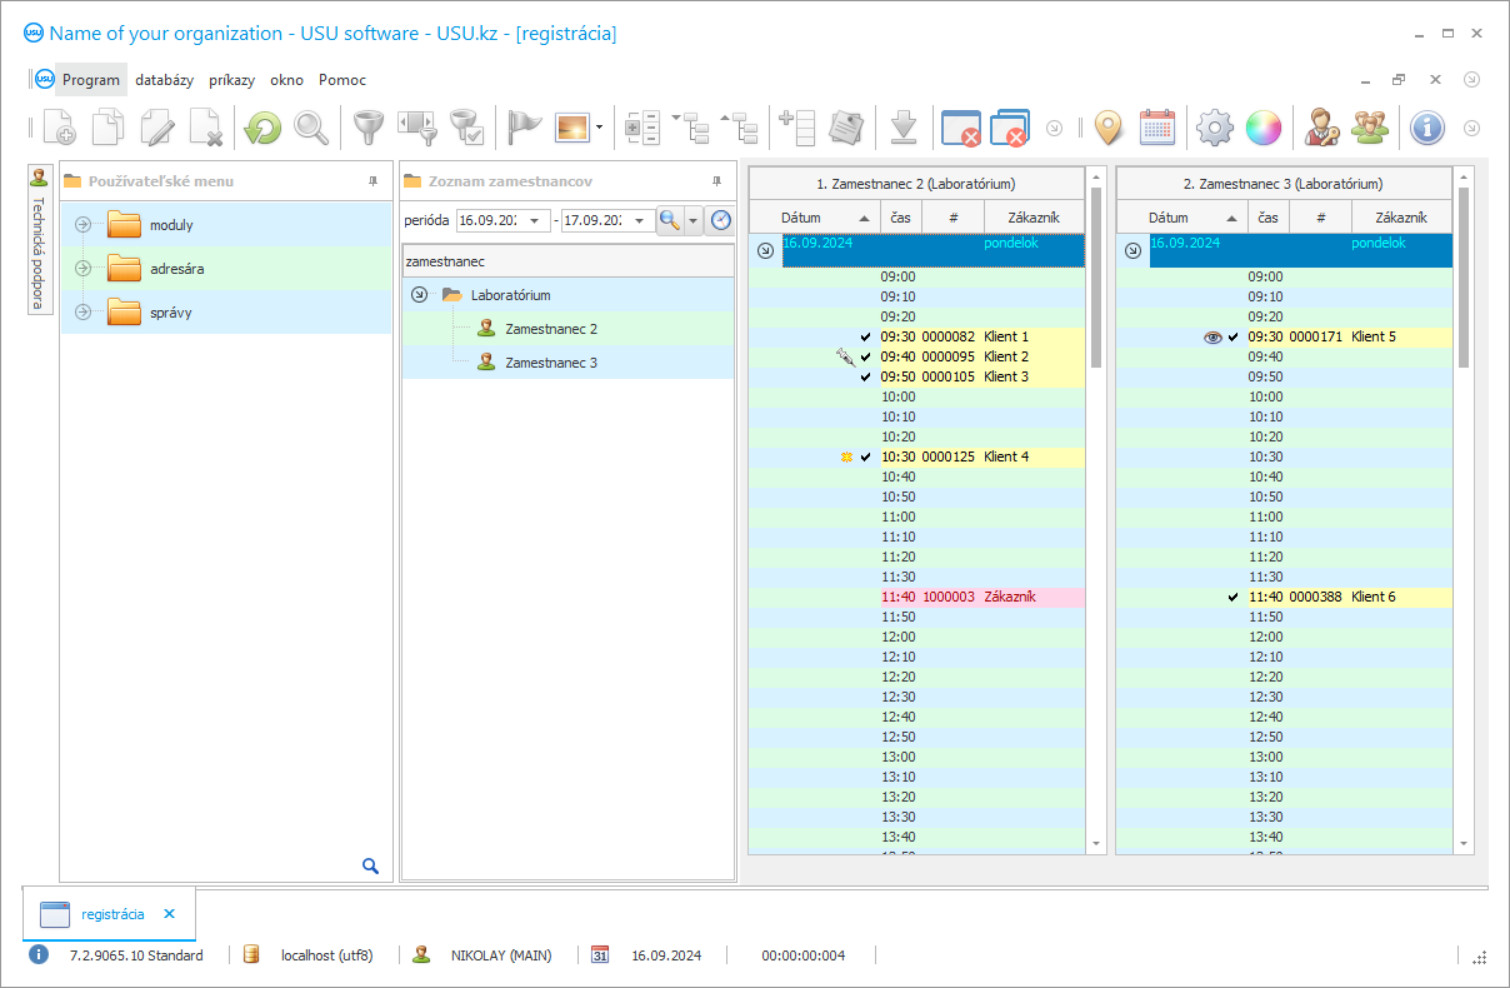The width and height of the screenshot is (1510, 988).
Task: Toggle checkmark on Klient 1 appointment
Action: (x=865, y=337)
